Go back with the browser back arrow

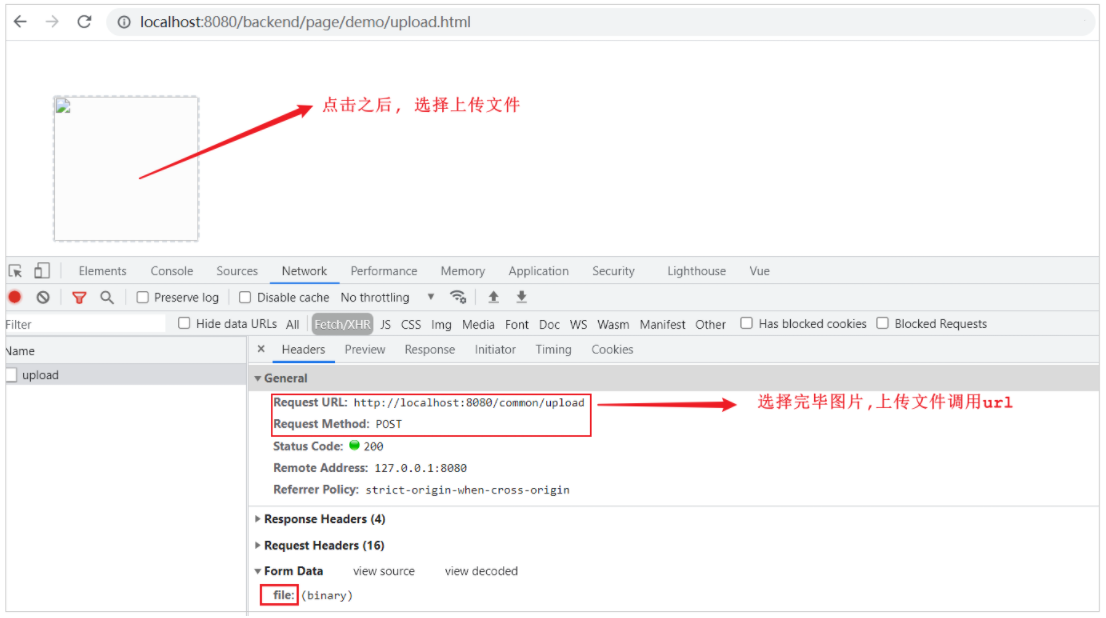(20, 22)
